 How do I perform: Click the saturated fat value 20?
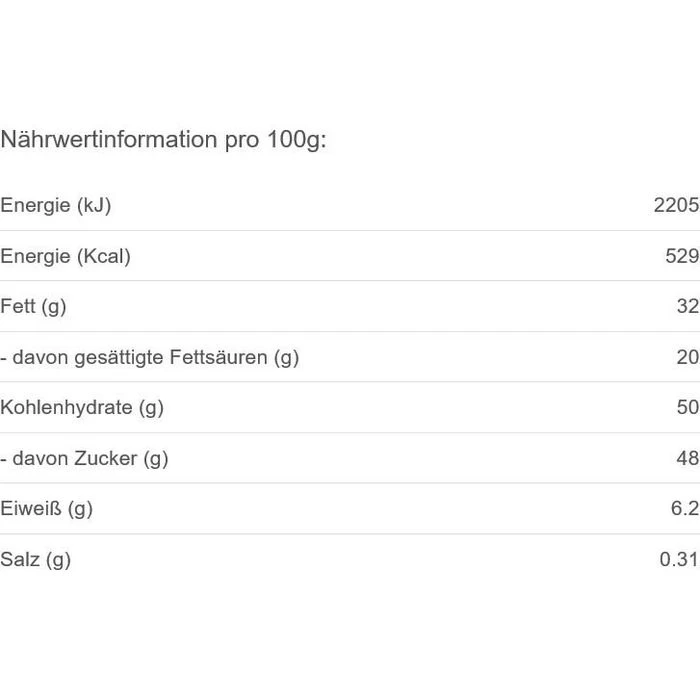[x=687, y=358]
